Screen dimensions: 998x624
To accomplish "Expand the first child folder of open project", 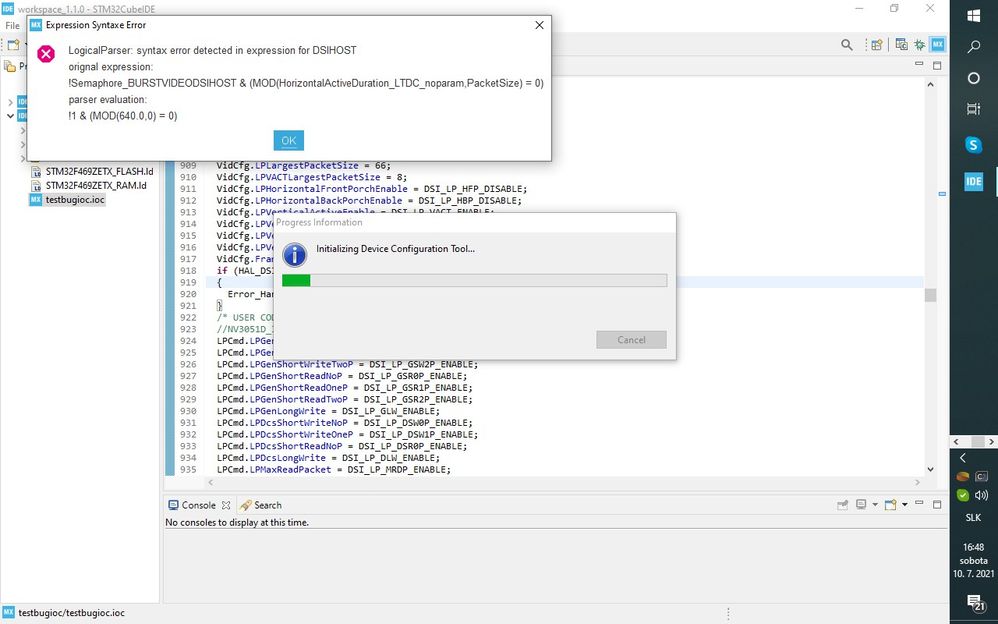I will pyautogui.click(x=23, y=130).
